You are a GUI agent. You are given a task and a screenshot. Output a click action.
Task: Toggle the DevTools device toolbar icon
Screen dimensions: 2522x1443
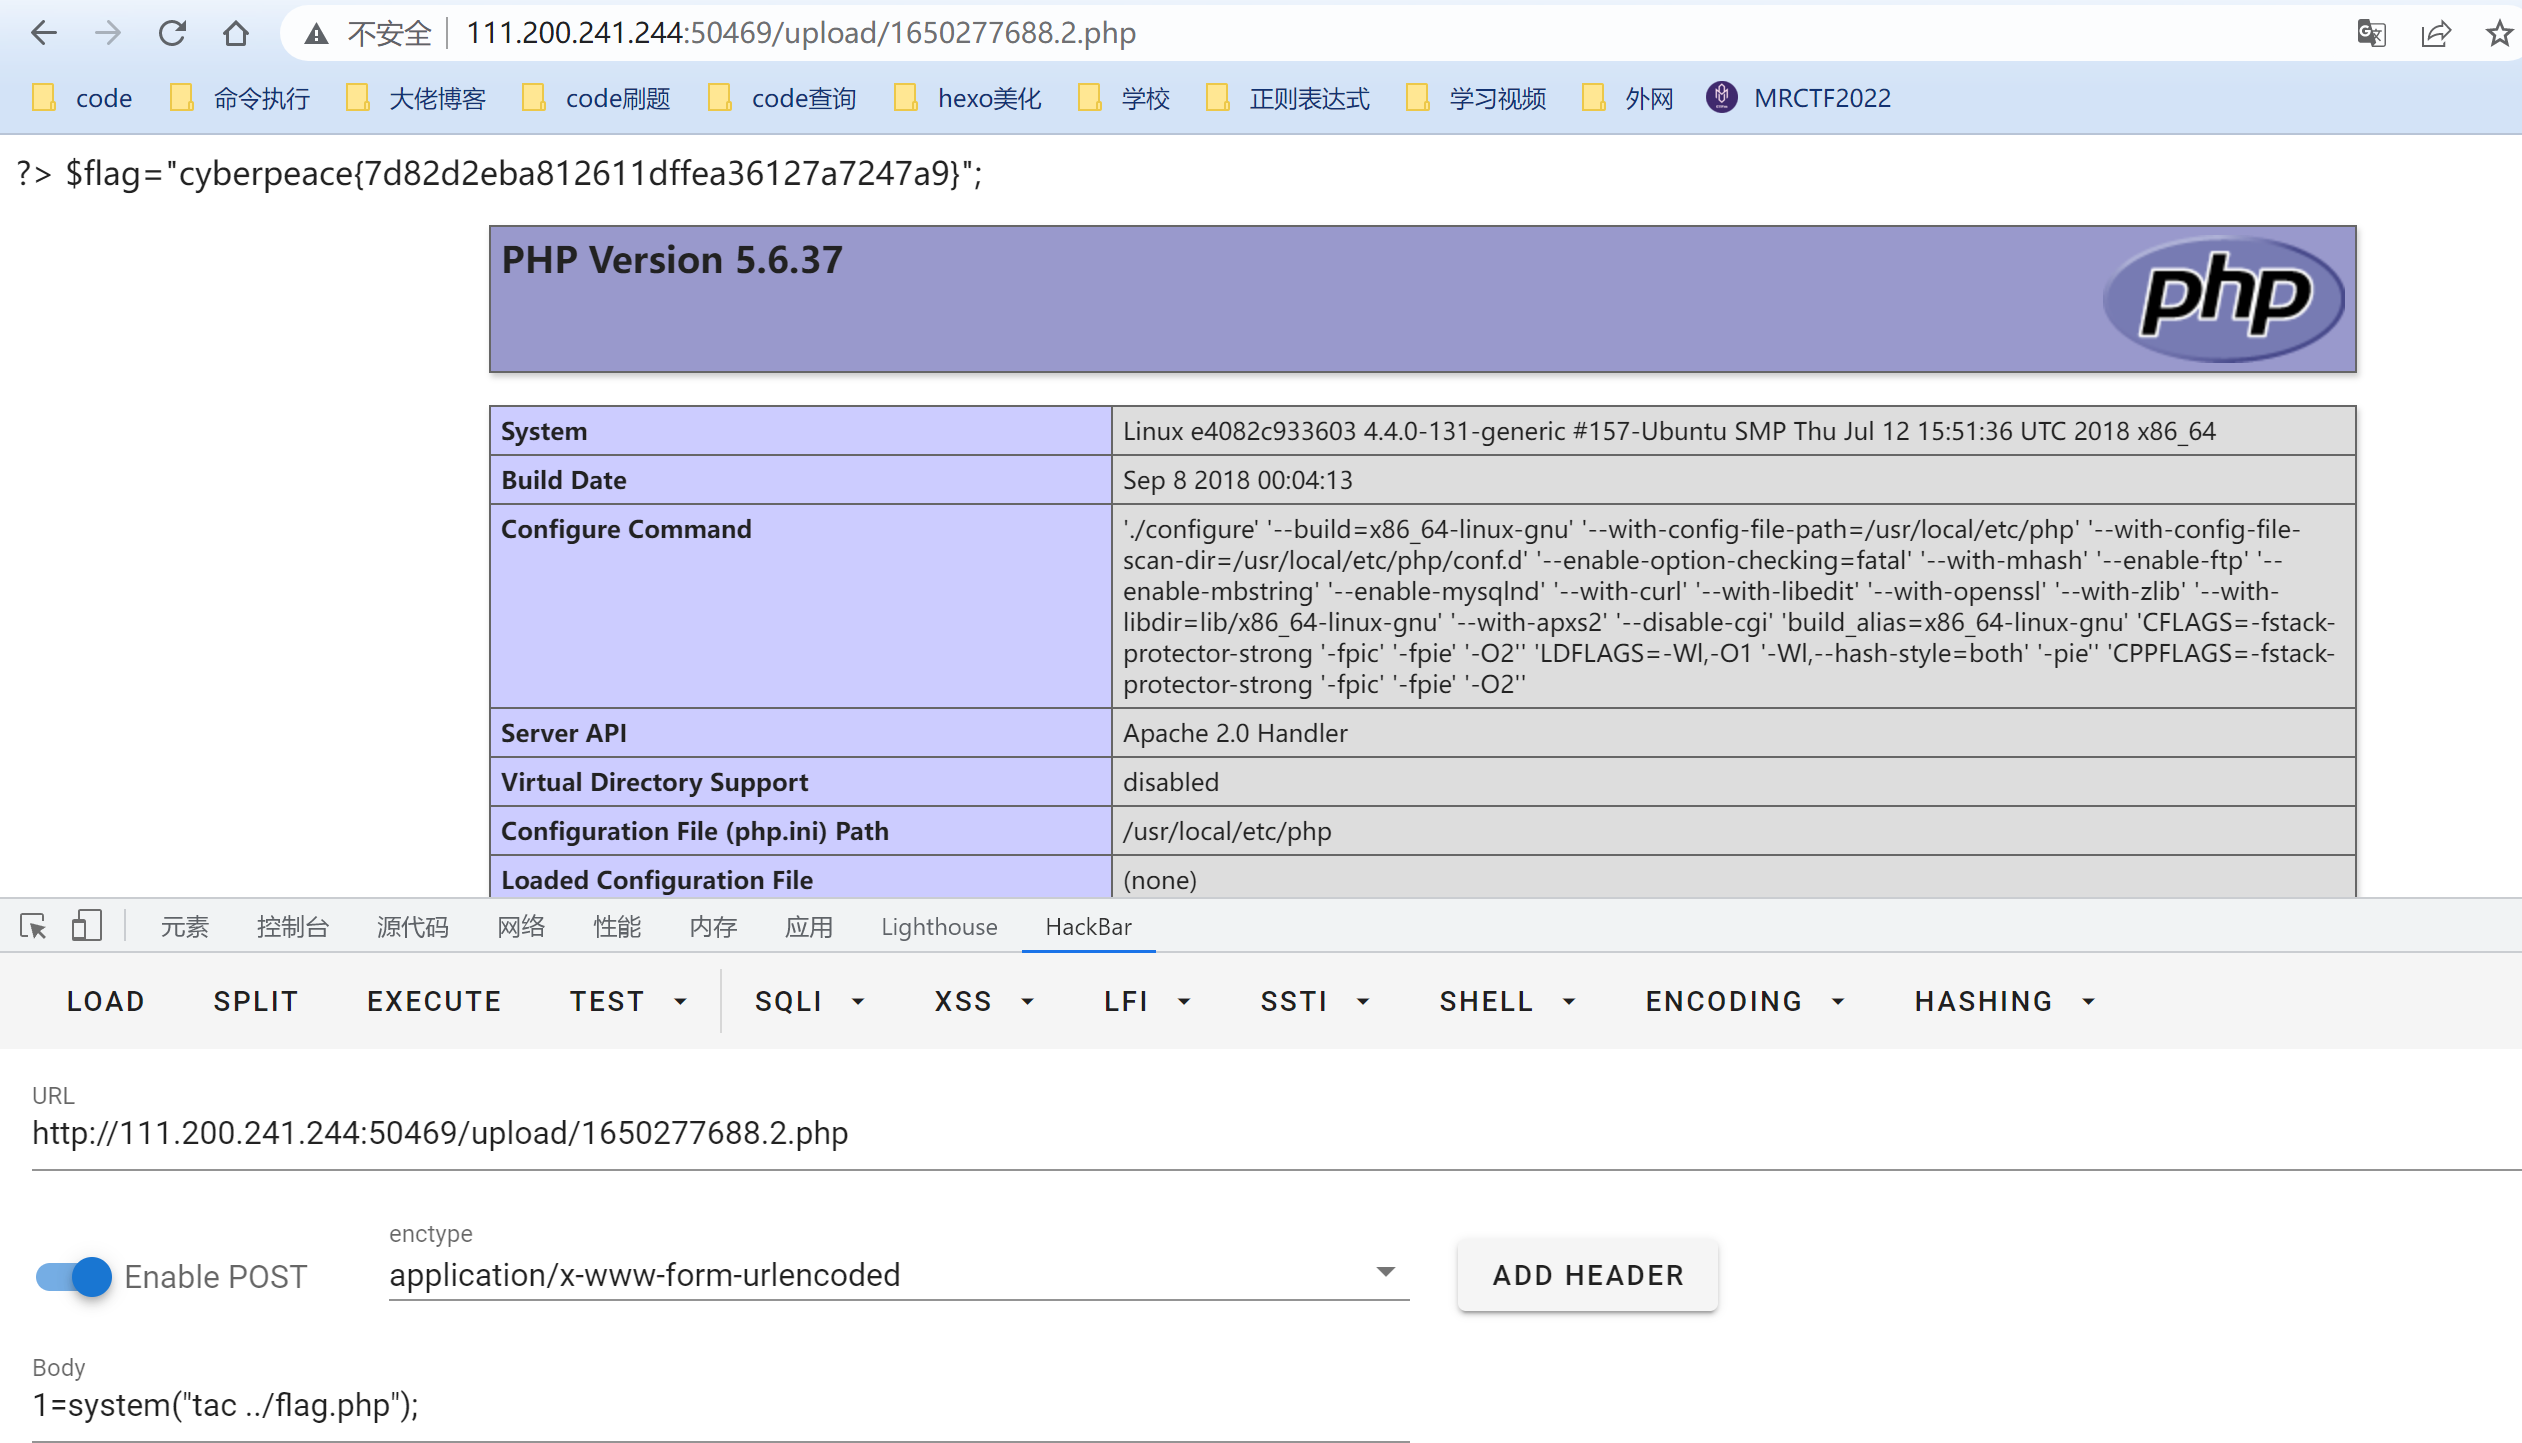pos(87,927)
